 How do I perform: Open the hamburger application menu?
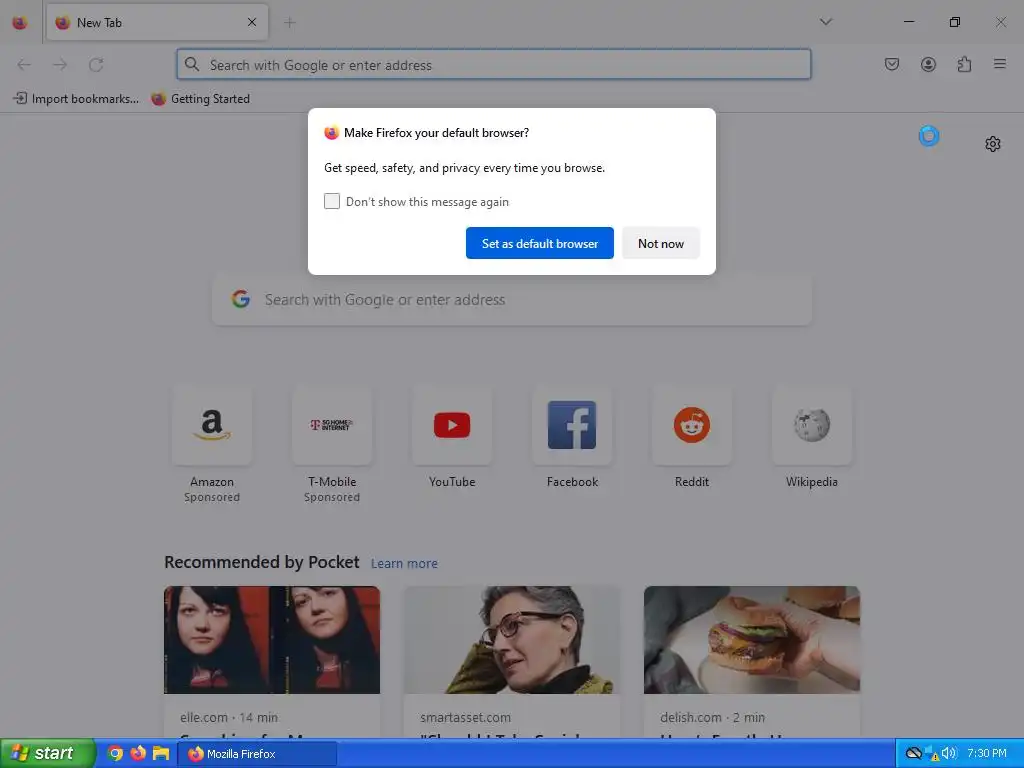pos(1000,64)
